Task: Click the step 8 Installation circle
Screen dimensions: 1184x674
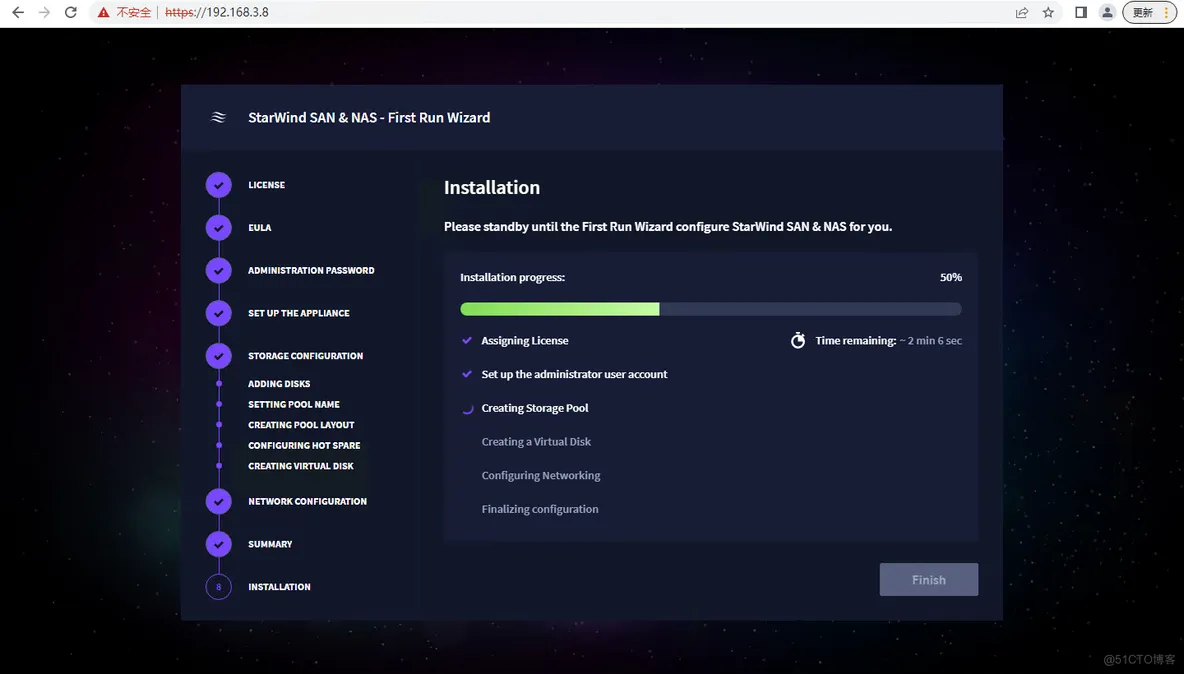Action: (x=219, y=586)
